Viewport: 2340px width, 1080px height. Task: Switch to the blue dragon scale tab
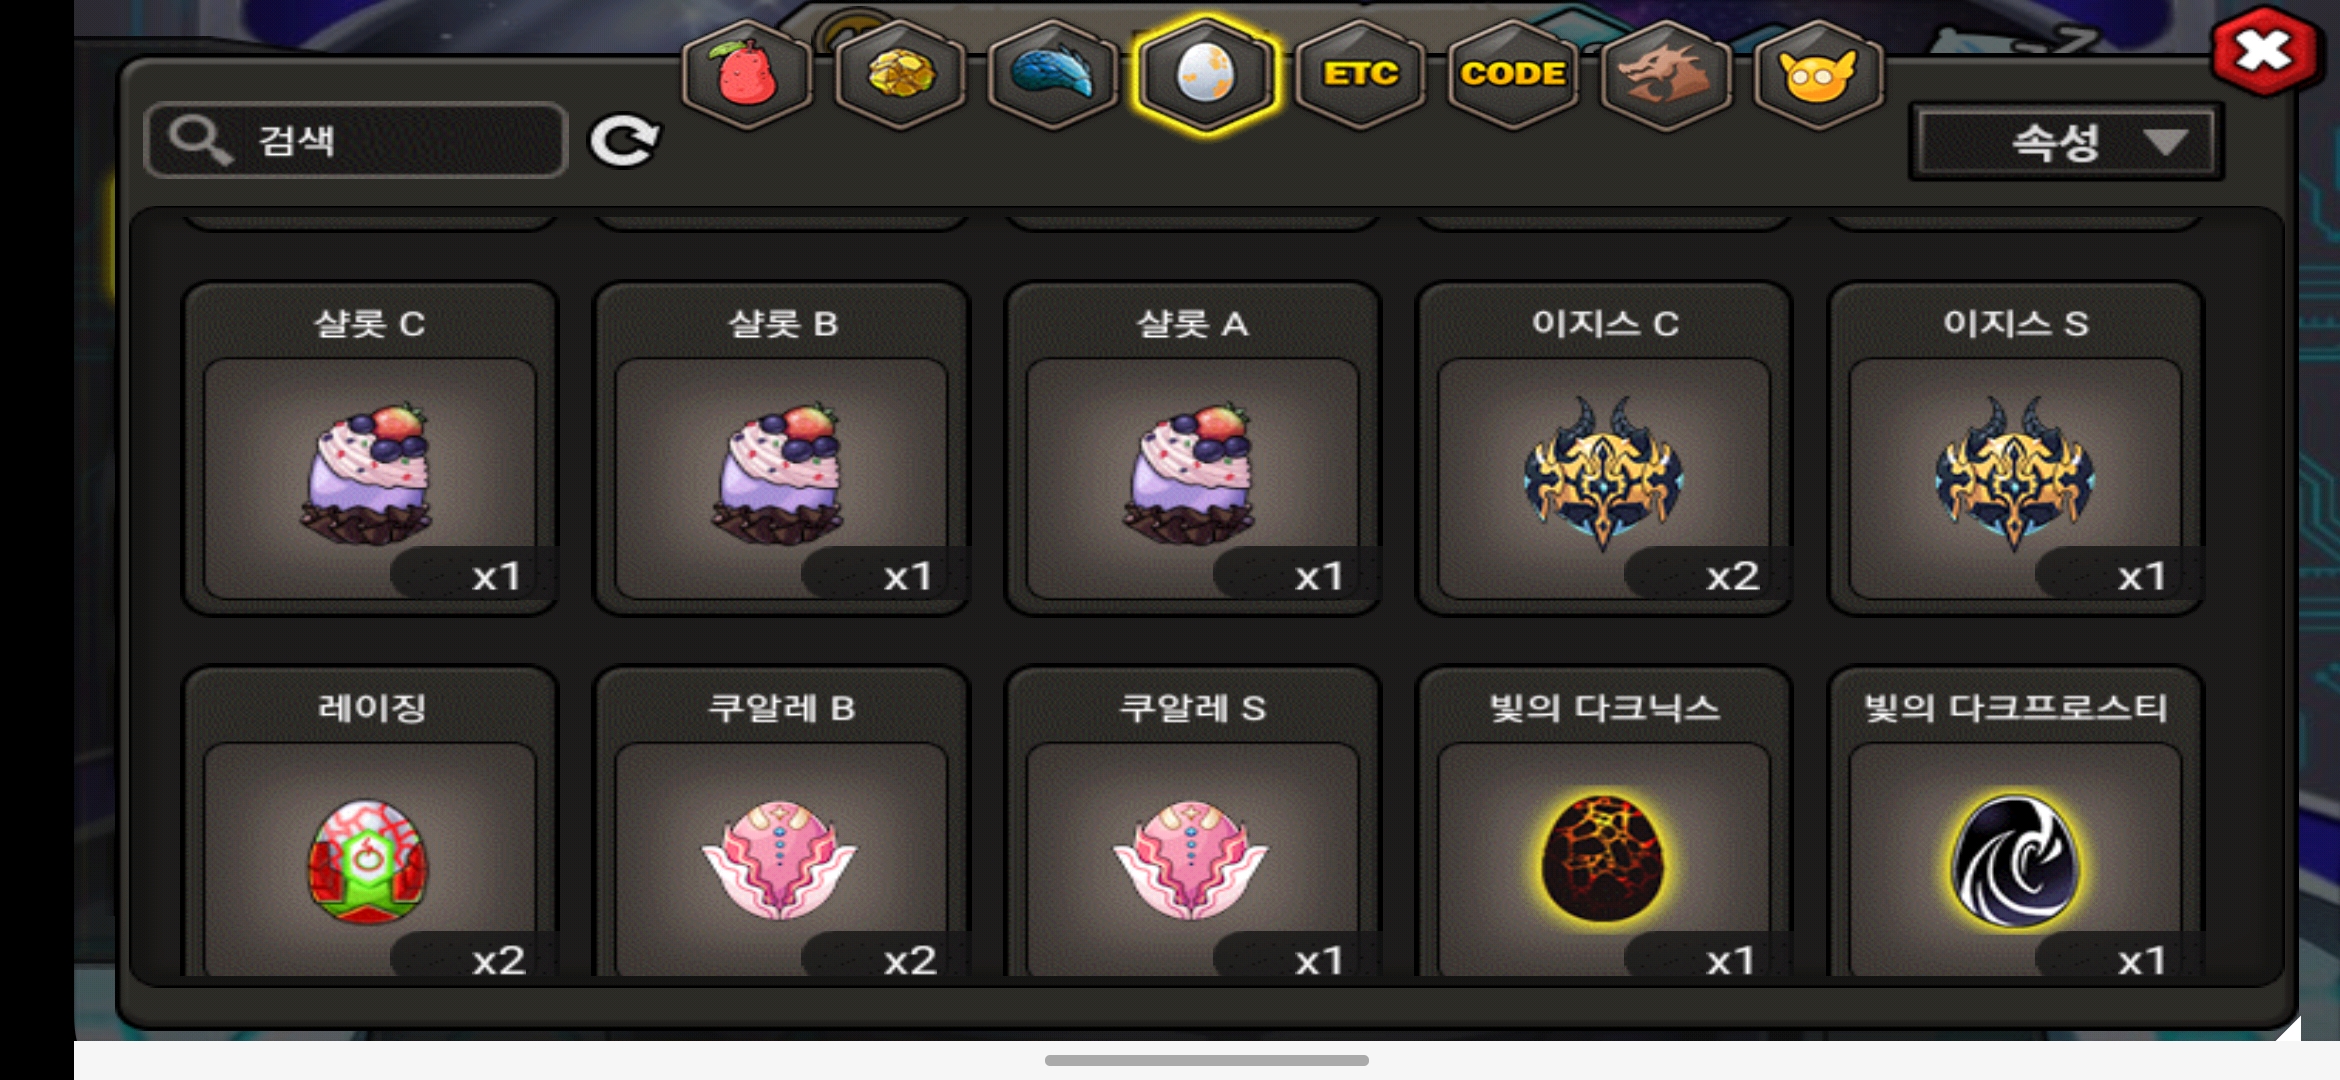point(1053,74)
